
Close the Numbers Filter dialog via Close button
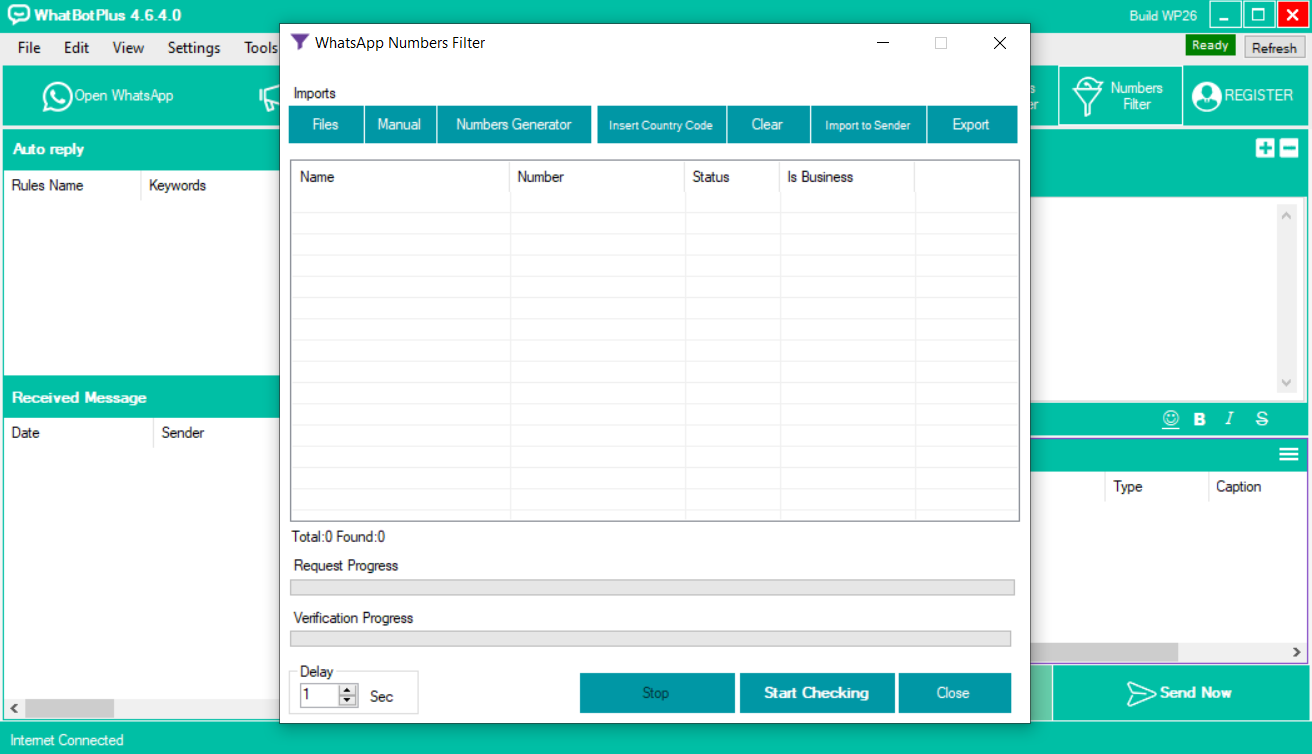pyautogui.click(x=954, y=693)
